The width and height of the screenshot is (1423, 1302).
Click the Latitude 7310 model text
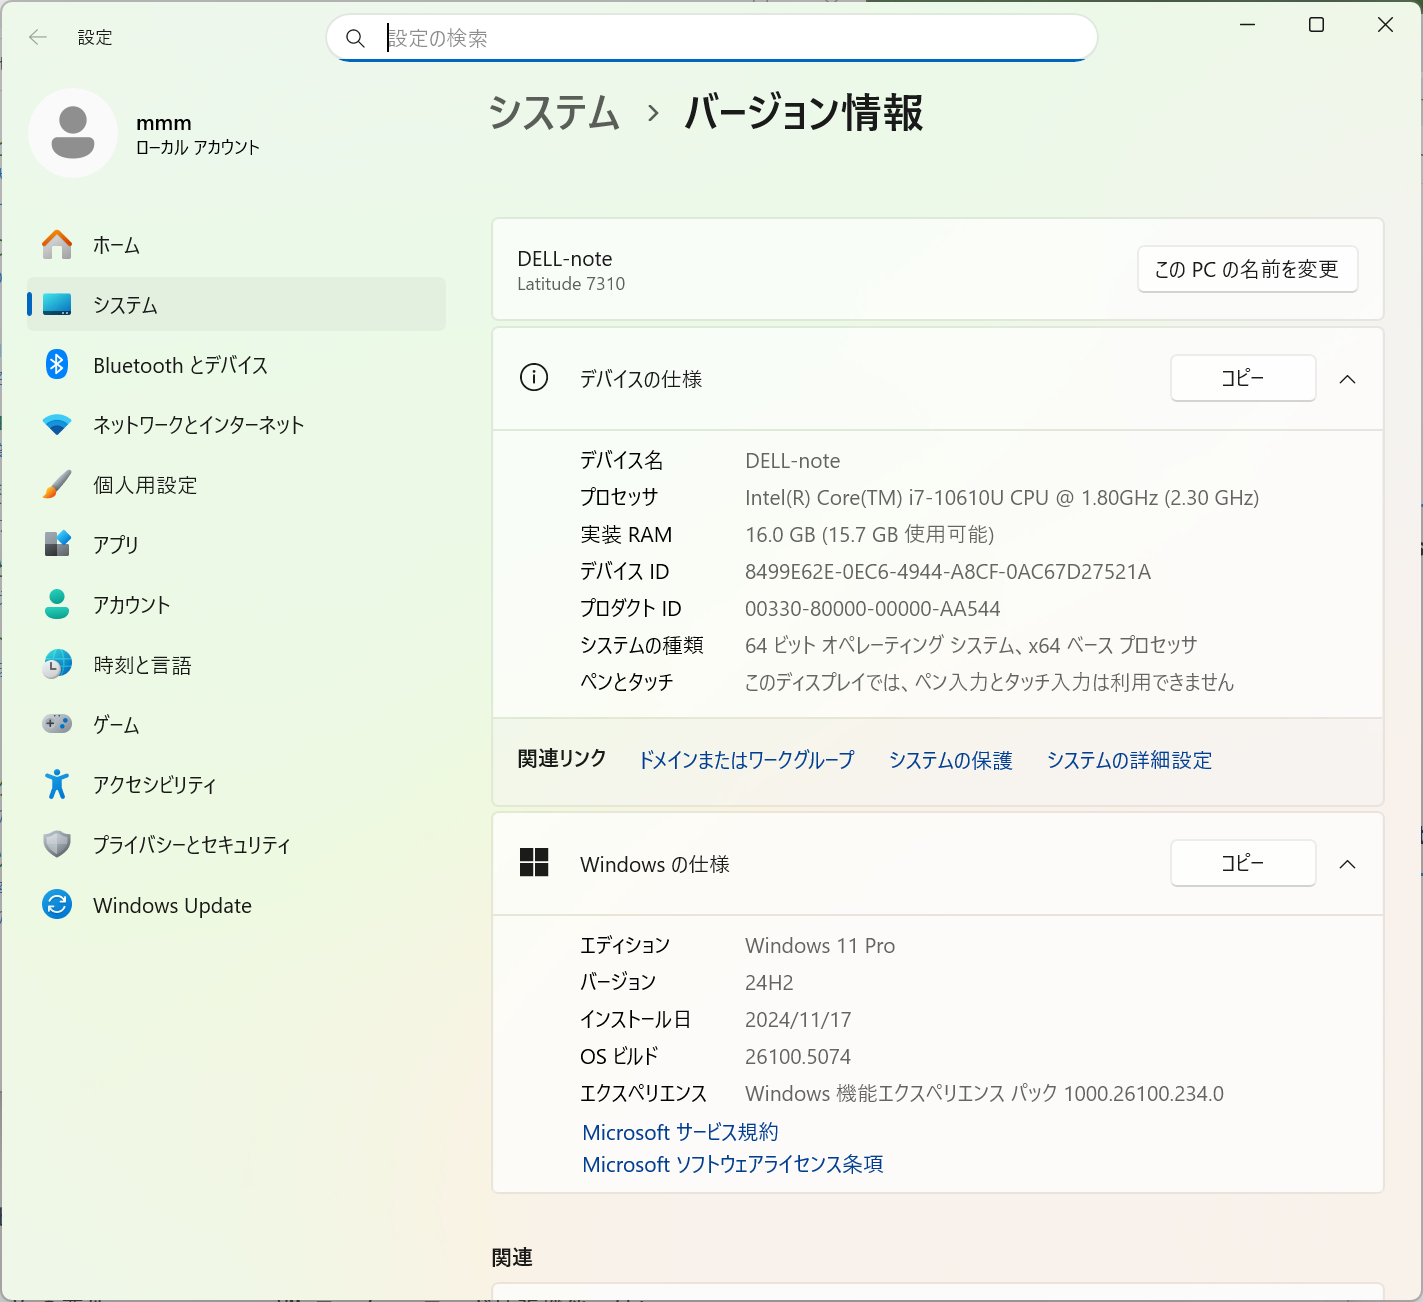pyautogui.click(x=571, y=284)
